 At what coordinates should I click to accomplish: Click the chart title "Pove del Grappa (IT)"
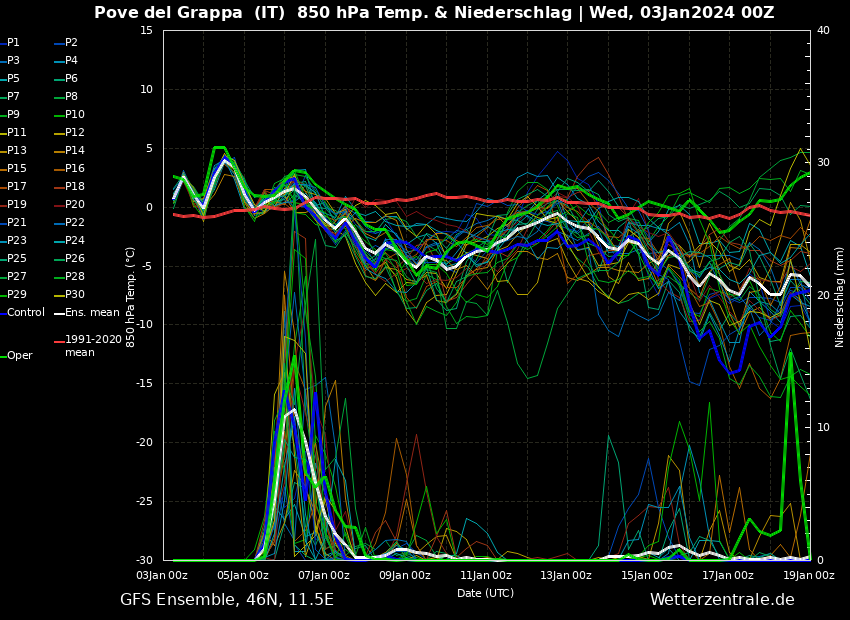[x=189, y=12]
